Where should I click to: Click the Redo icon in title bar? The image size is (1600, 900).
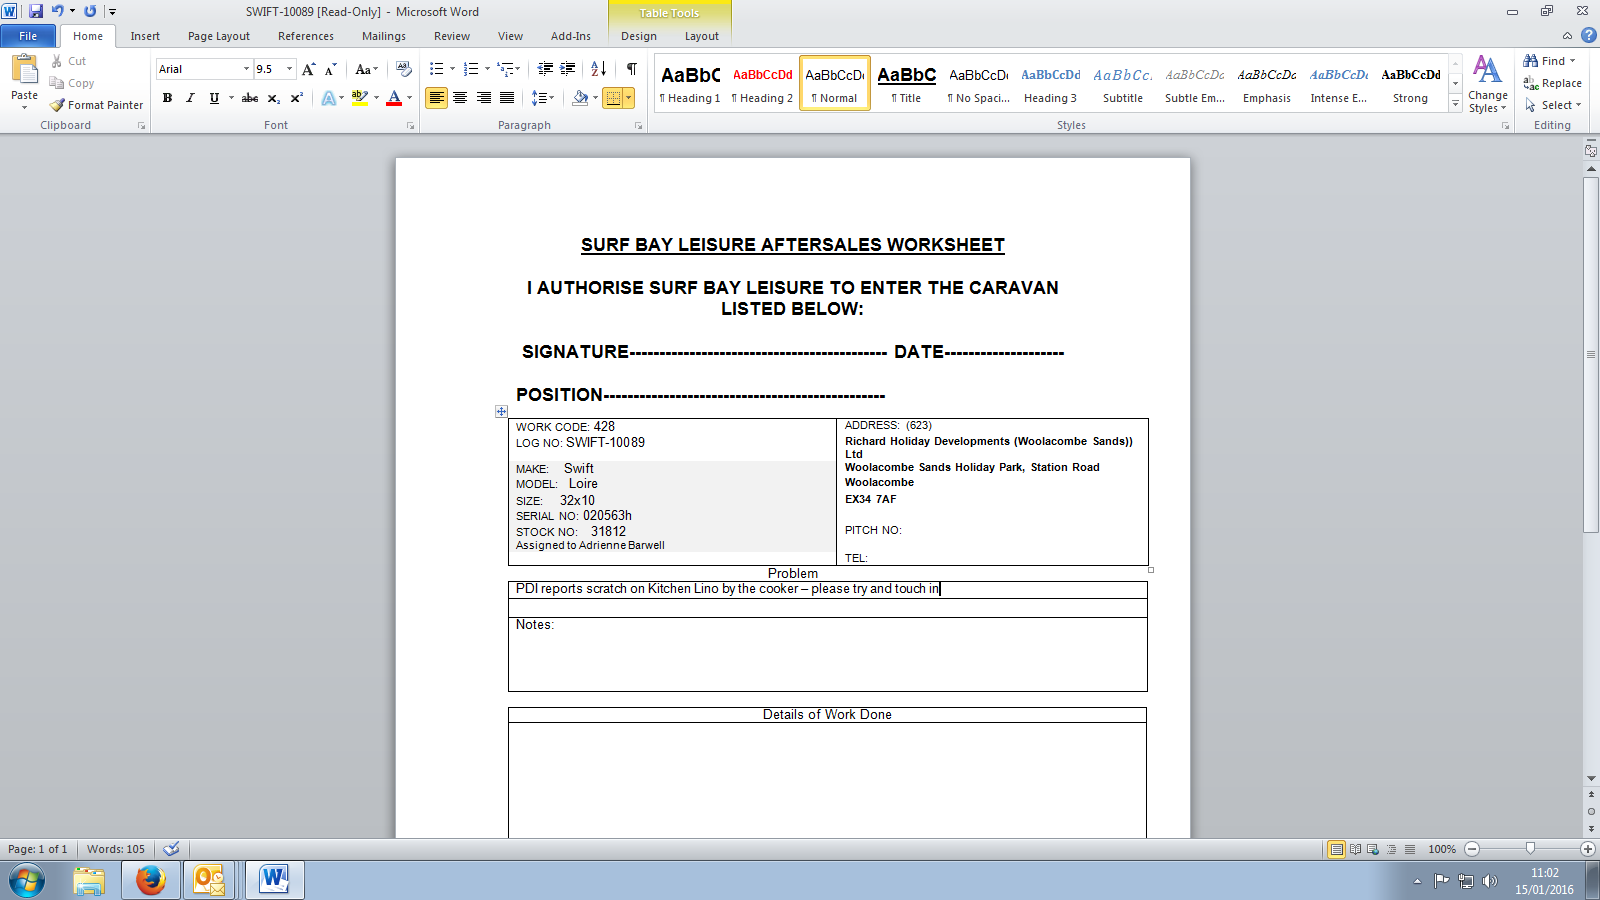(x=90, y=11)
